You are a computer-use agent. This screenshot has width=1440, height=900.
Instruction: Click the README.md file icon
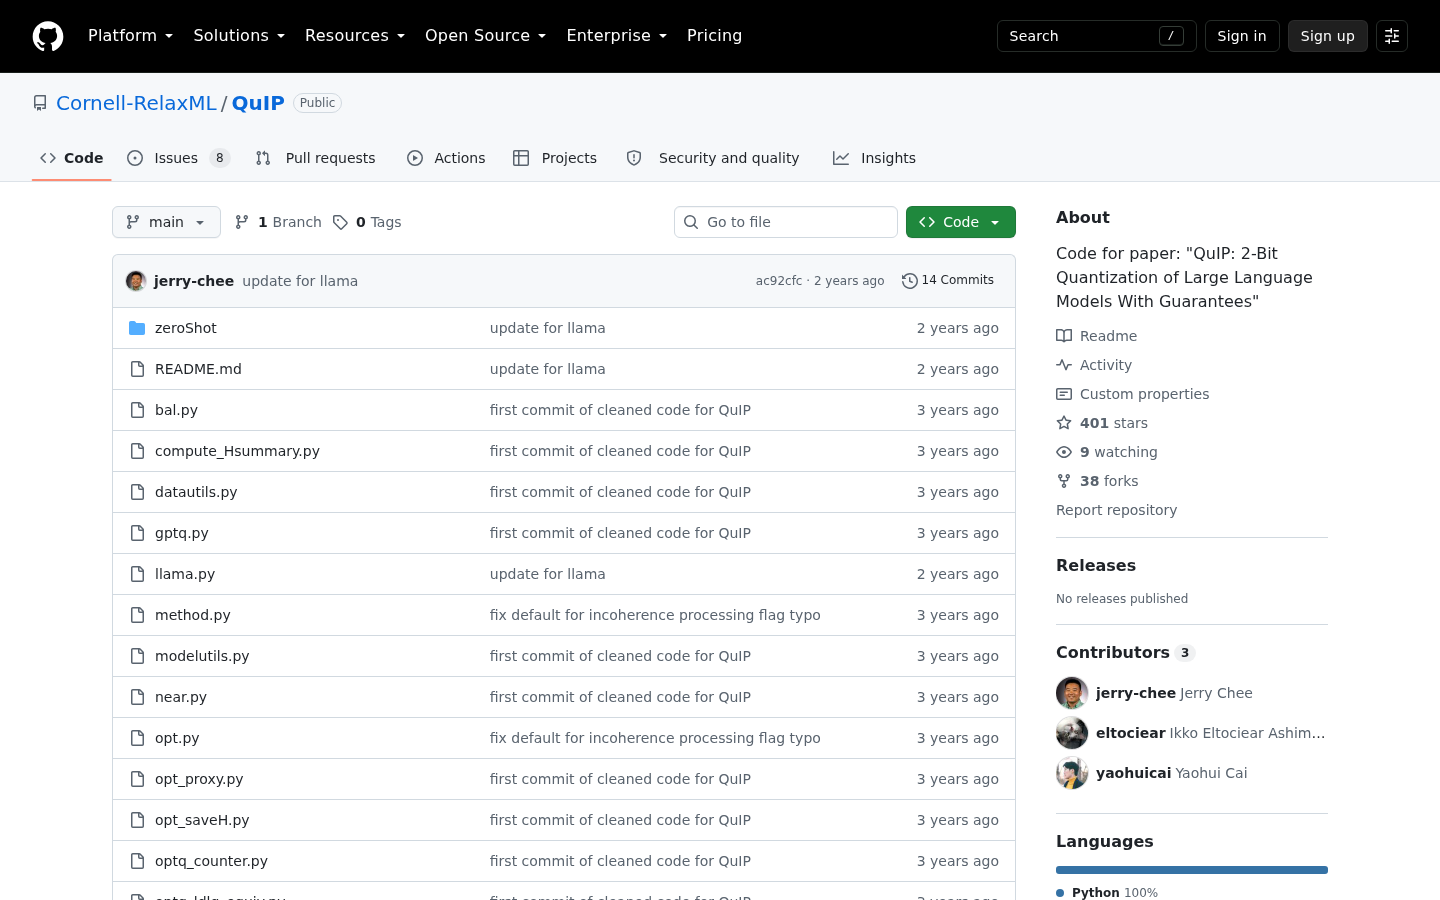point(137,369)
